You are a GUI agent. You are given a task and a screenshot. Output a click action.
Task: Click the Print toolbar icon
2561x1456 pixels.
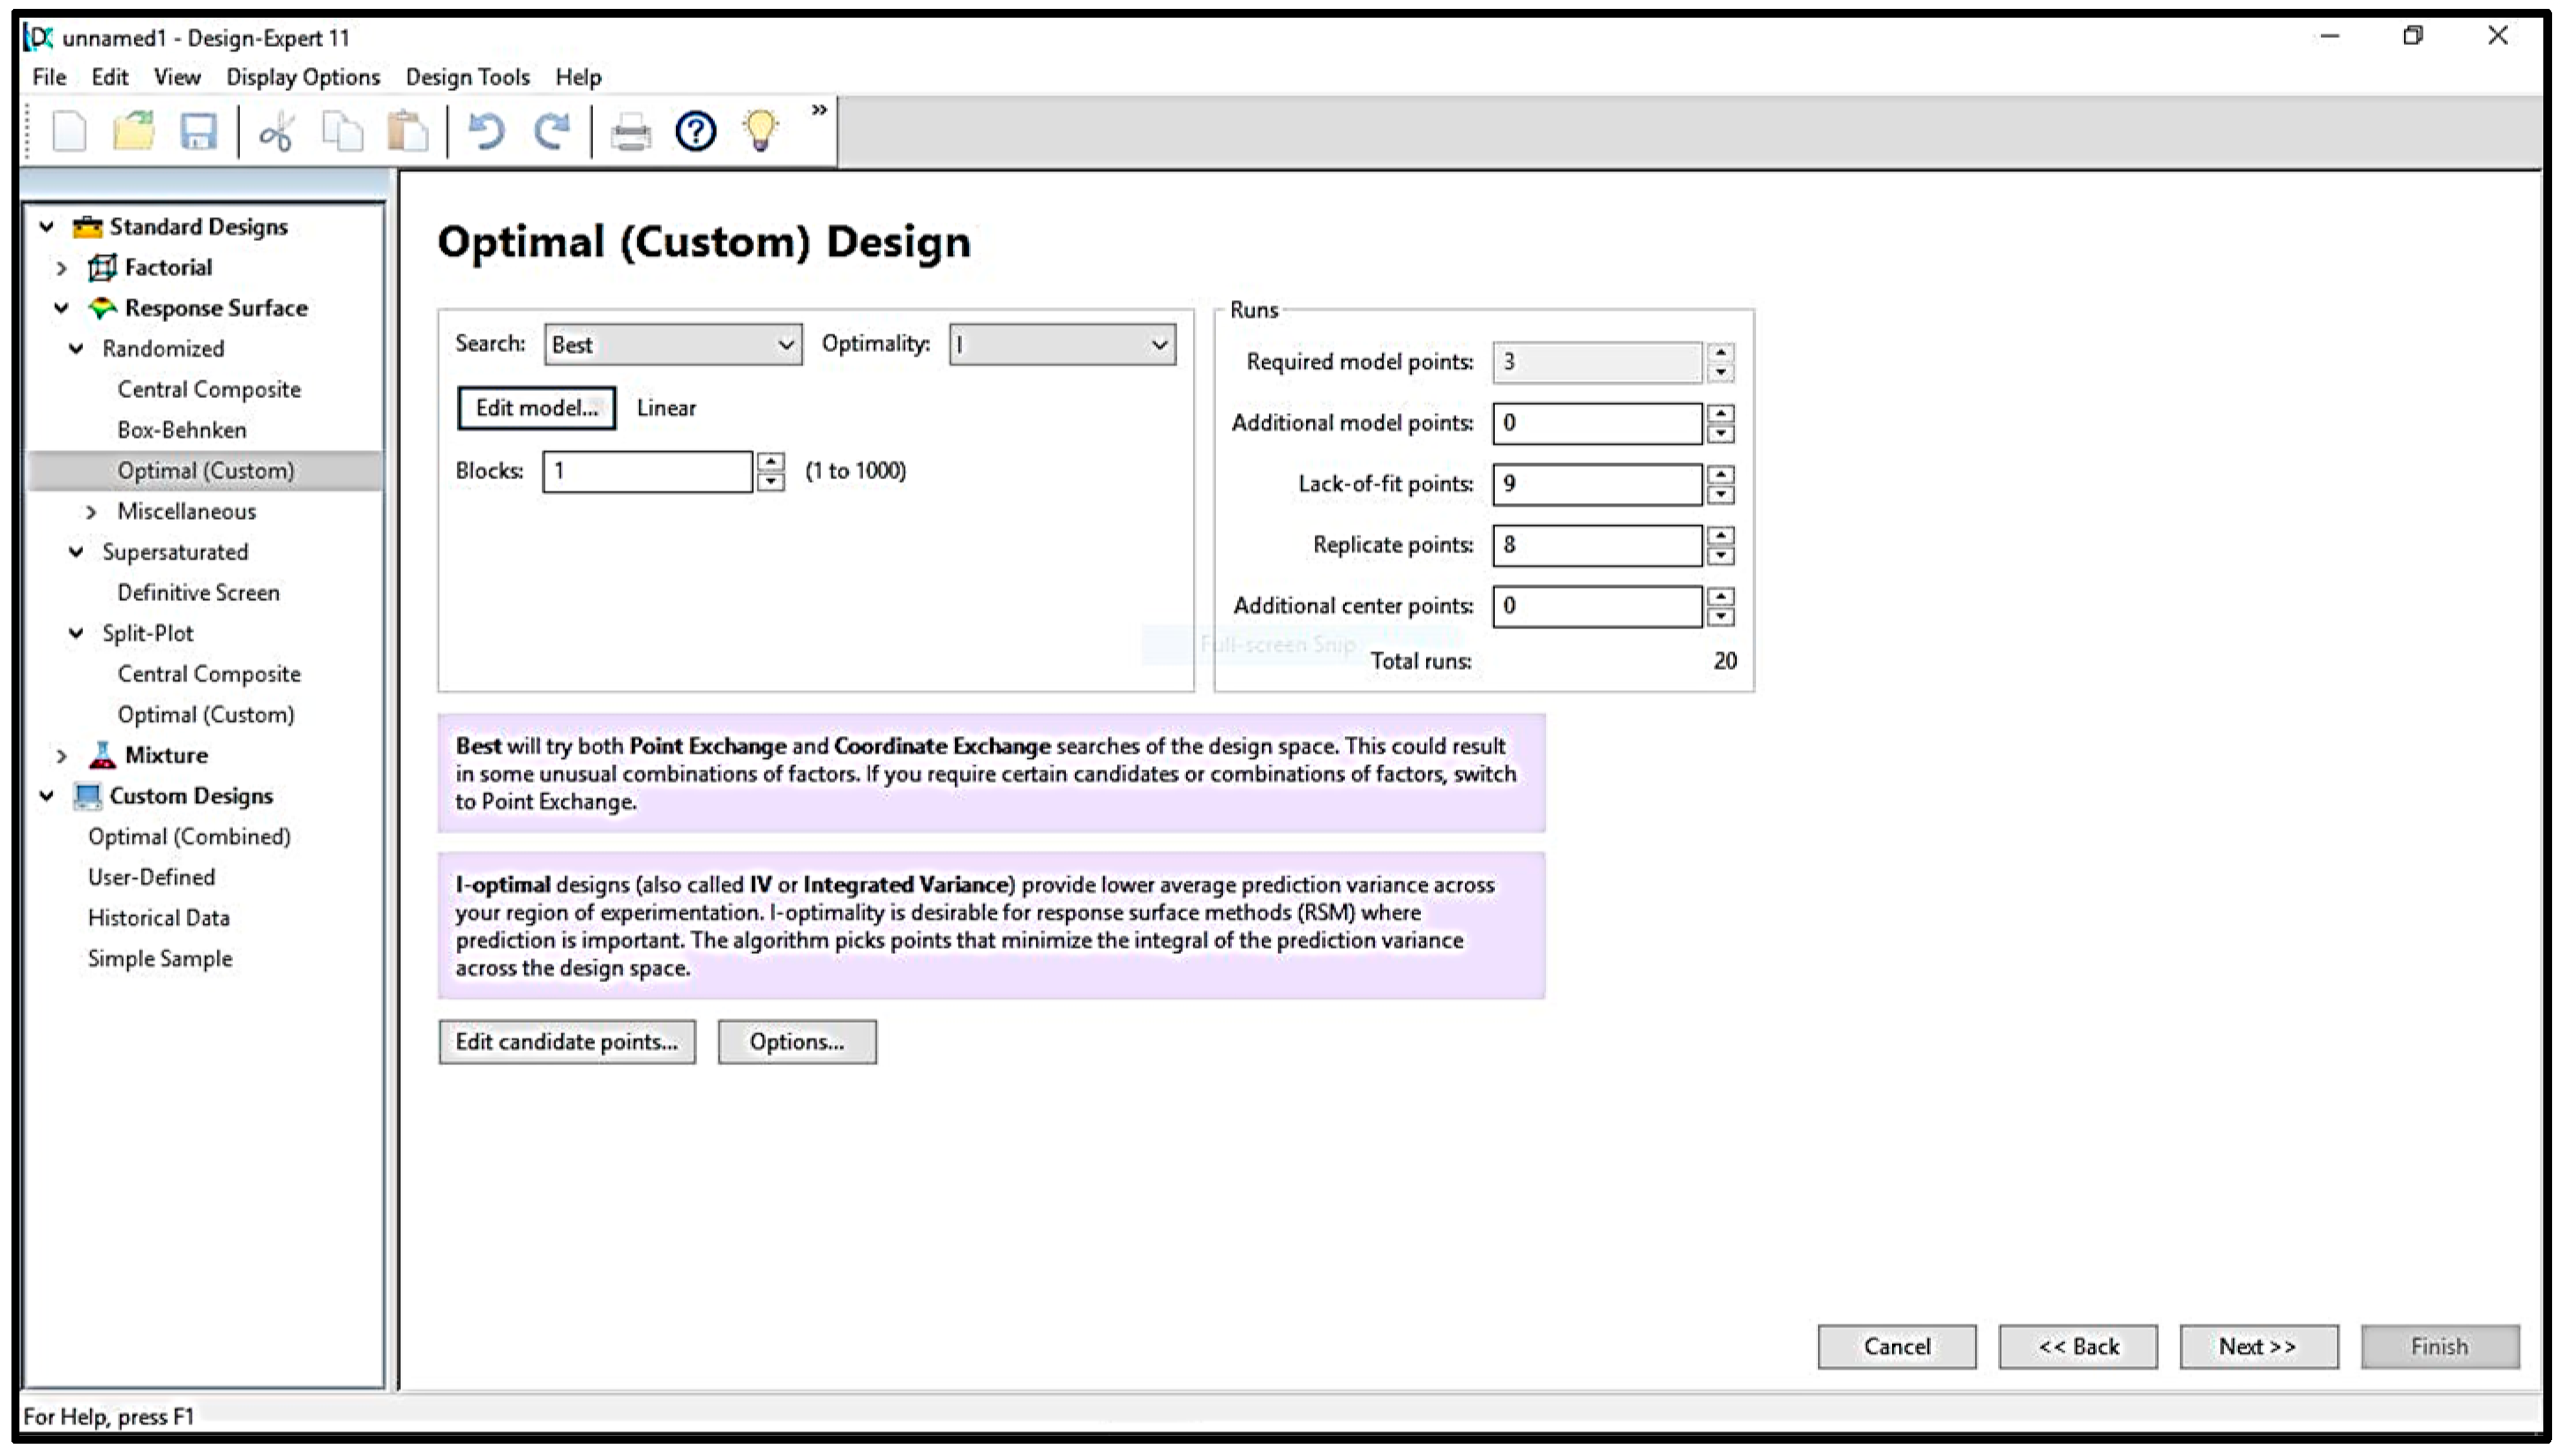pyautogui.click(x=630, y=132)
